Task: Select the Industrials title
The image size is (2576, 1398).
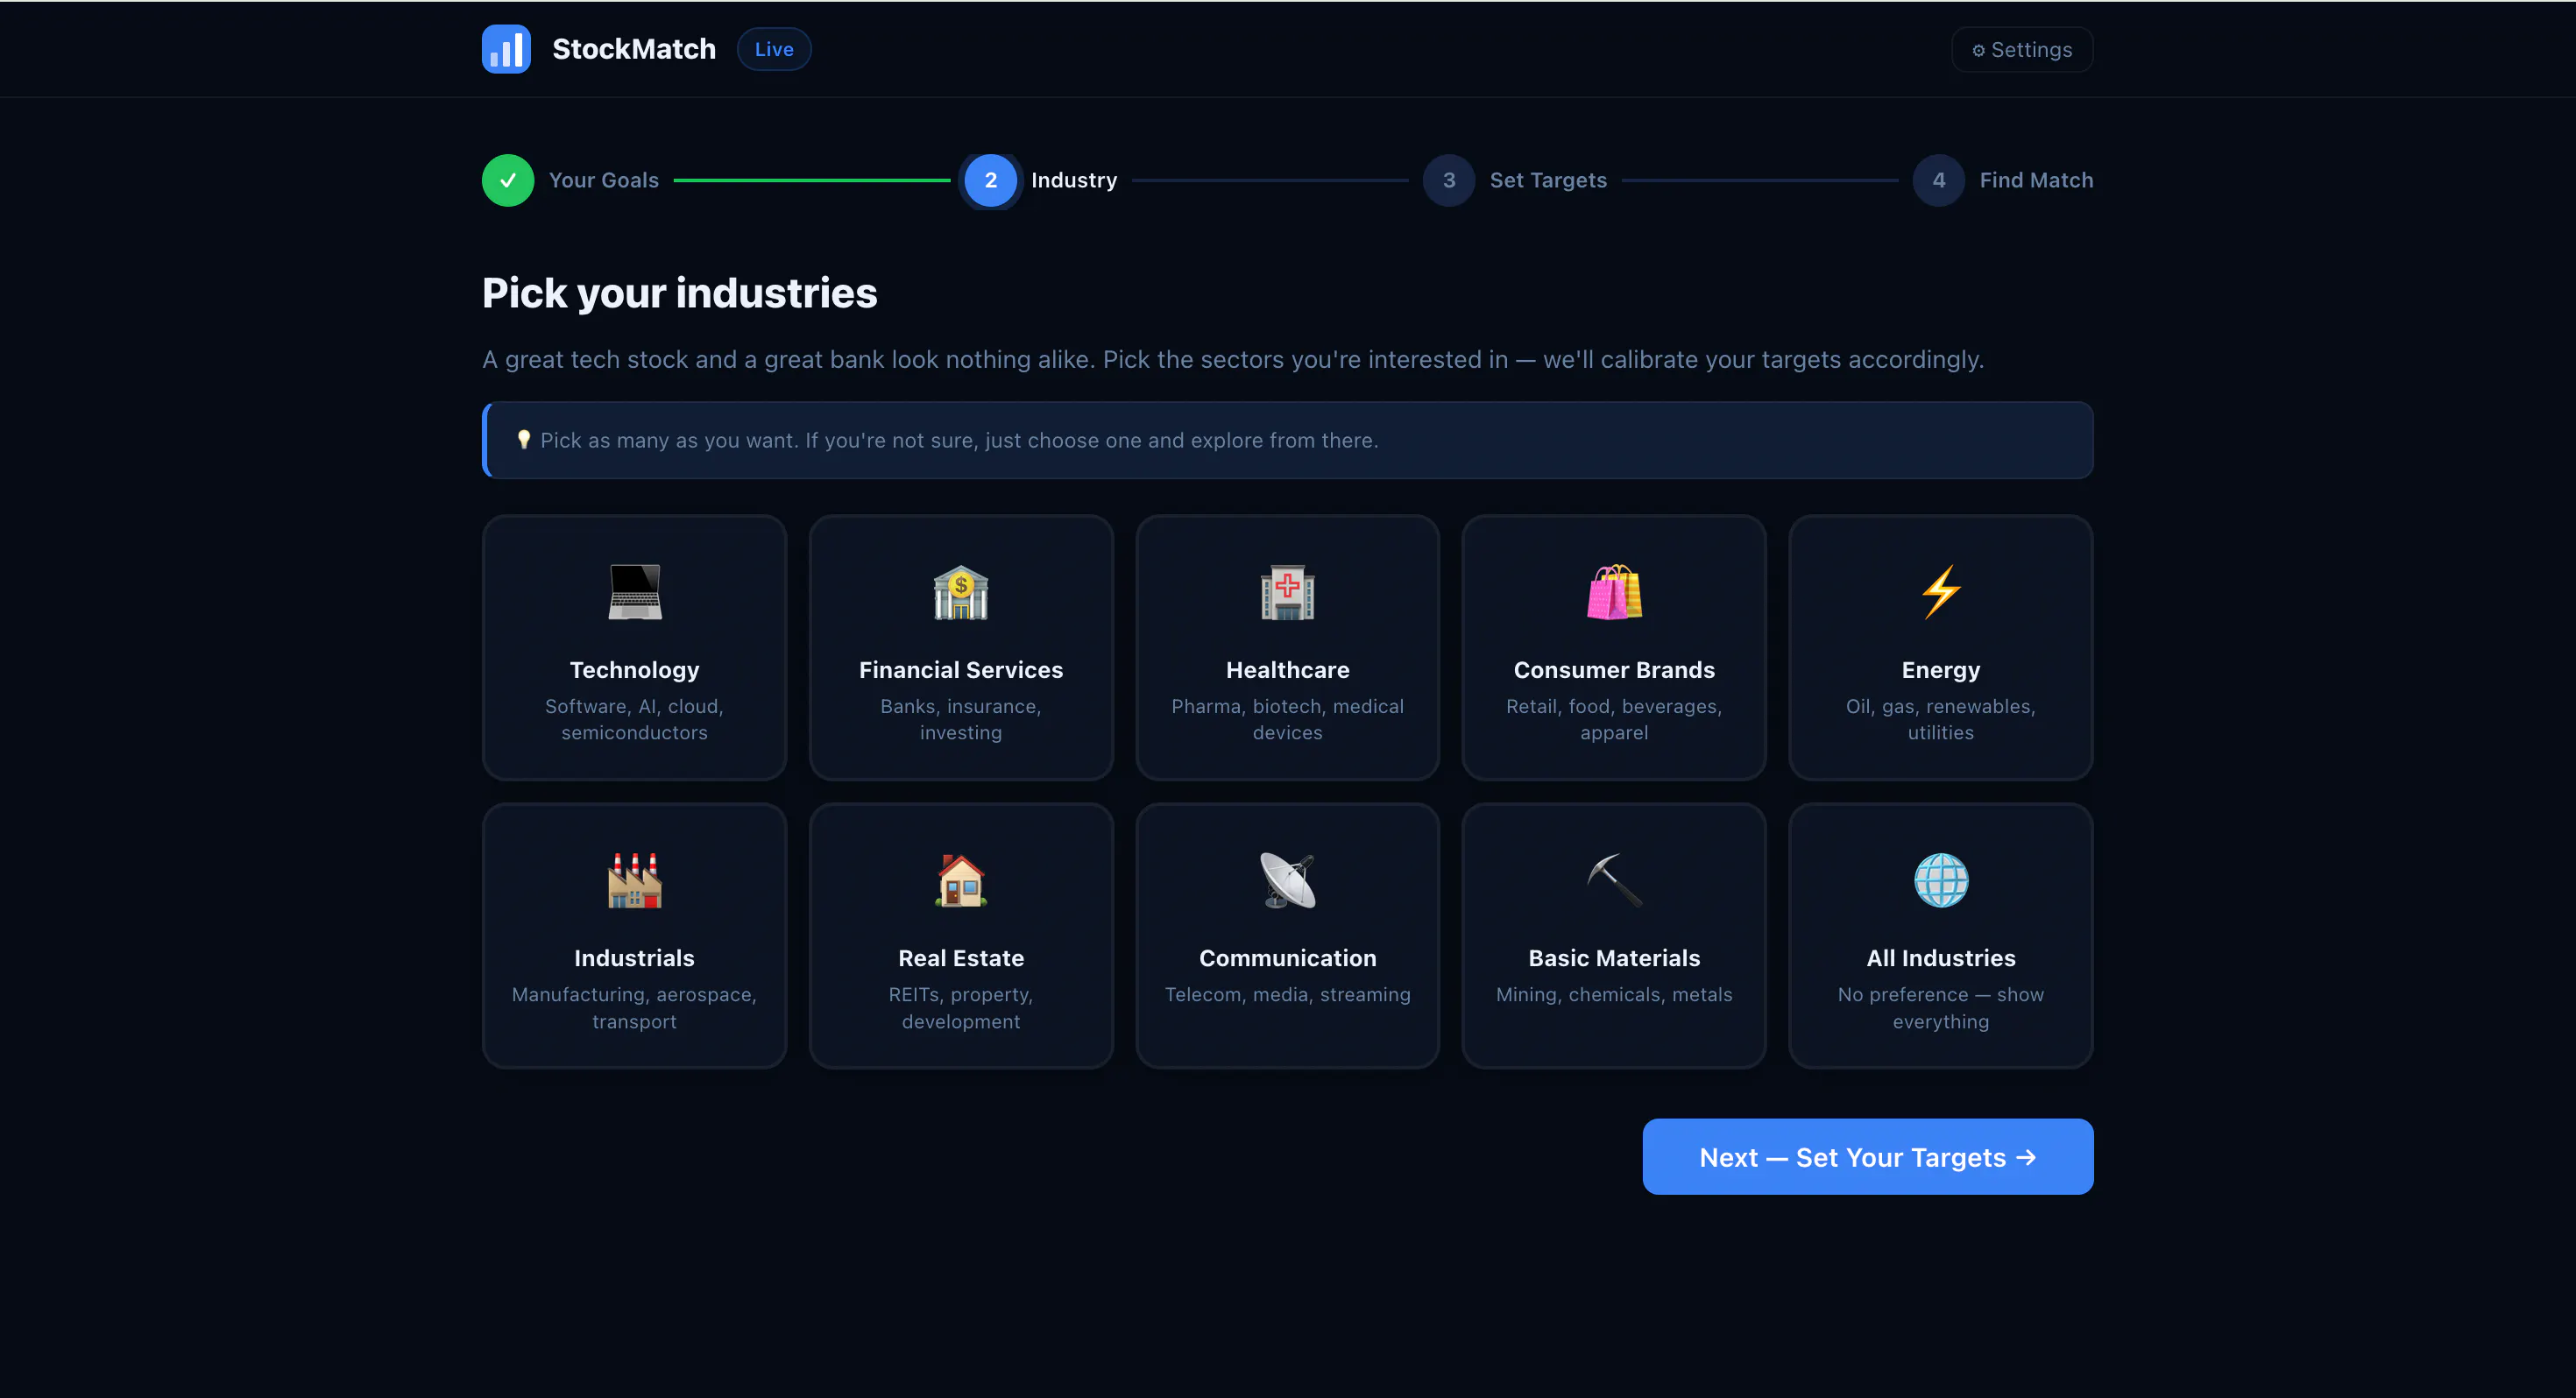Action: 634,958
